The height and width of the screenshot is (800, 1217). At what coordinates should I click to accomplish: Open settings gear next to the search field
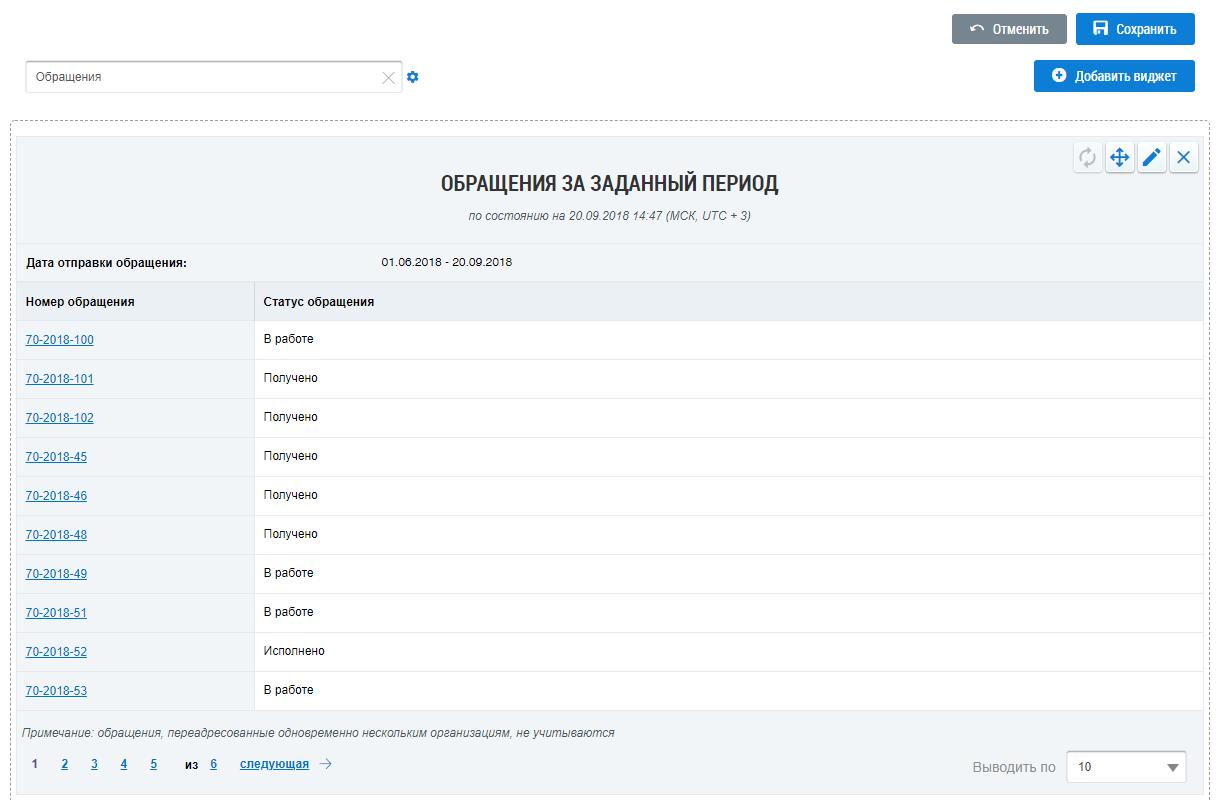click(x=413, y=77)
